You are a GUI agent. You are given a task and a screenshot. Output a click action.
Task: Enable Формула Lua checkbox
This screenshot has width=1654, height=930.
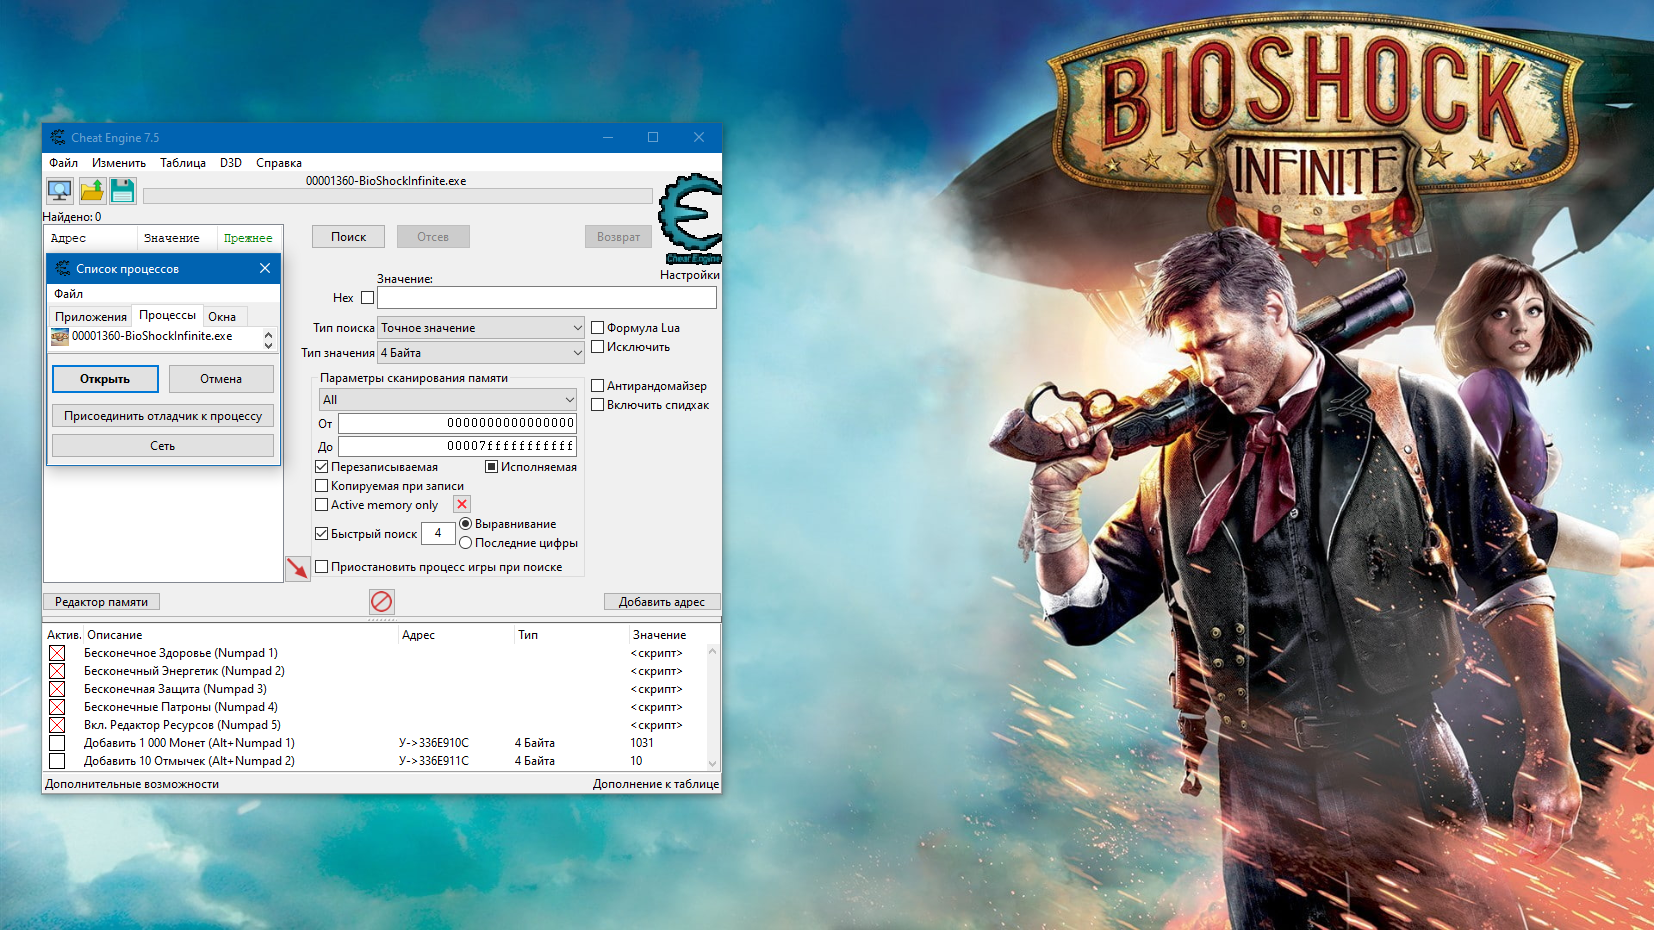click(x=597, y=328)
